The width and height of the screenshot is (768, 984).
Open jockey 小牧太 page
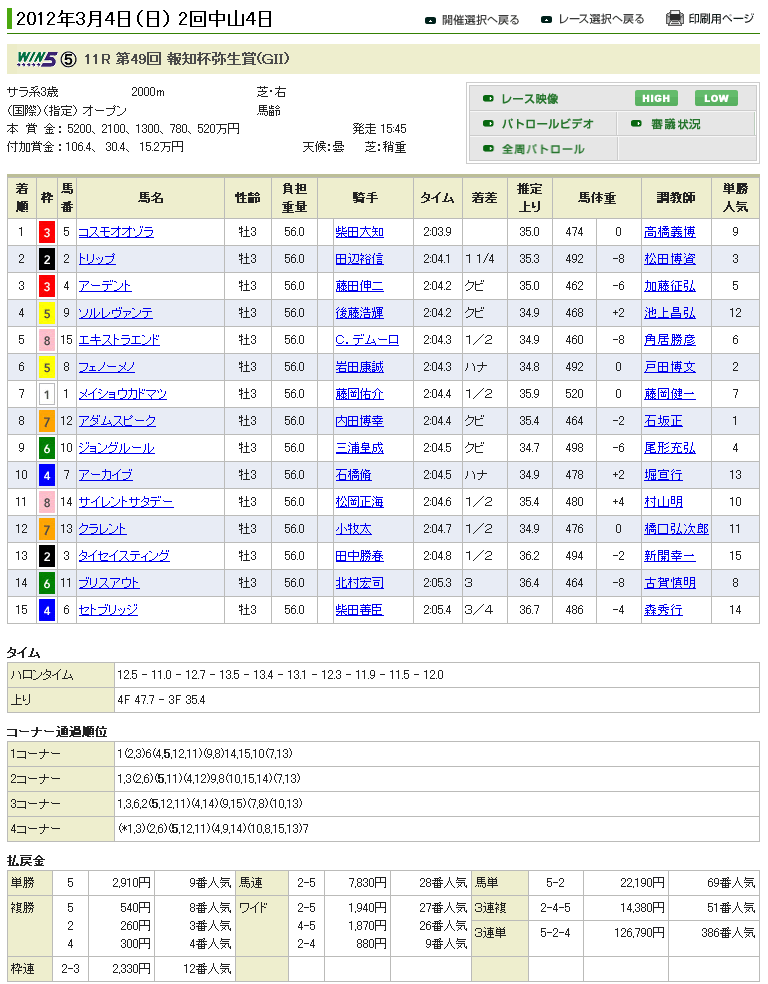(353, 529)
